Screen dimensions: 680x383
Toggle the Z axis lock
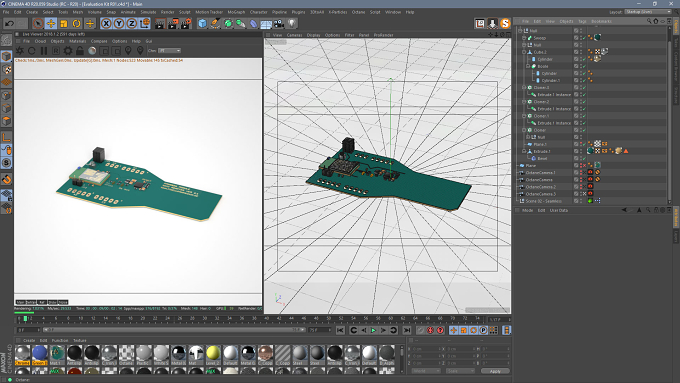point(131,23)
